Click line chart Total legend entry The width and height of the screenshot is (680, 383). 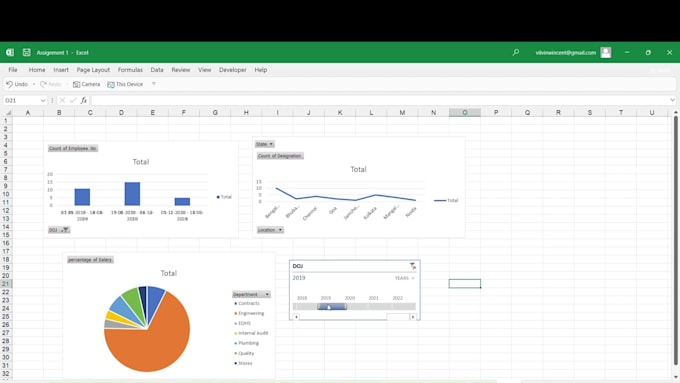446,200
